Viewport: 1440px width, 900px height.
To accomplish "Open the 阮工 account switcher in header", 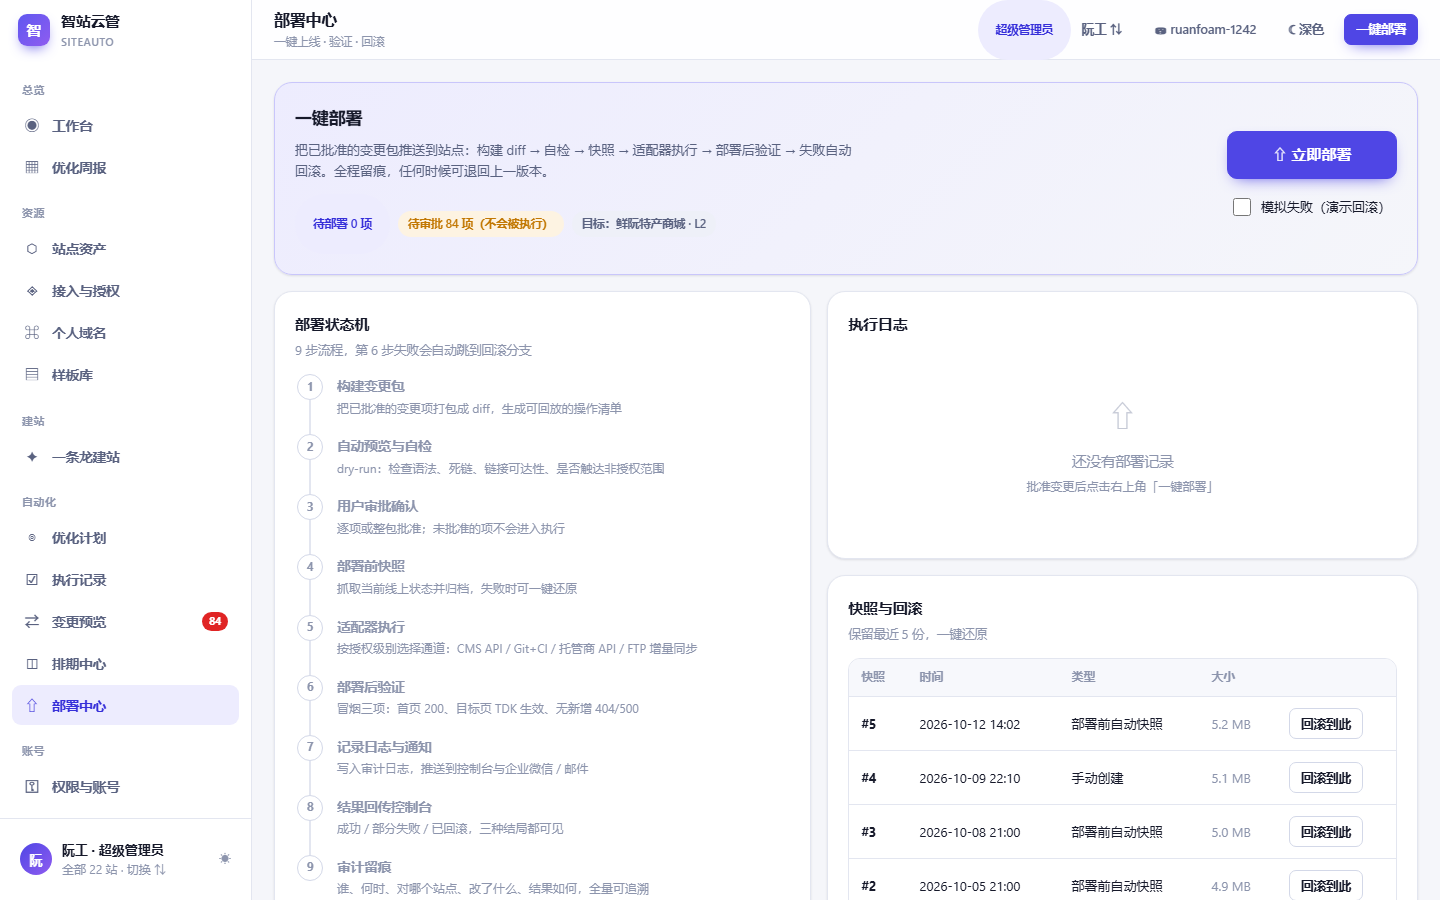I will (1102, 30).
